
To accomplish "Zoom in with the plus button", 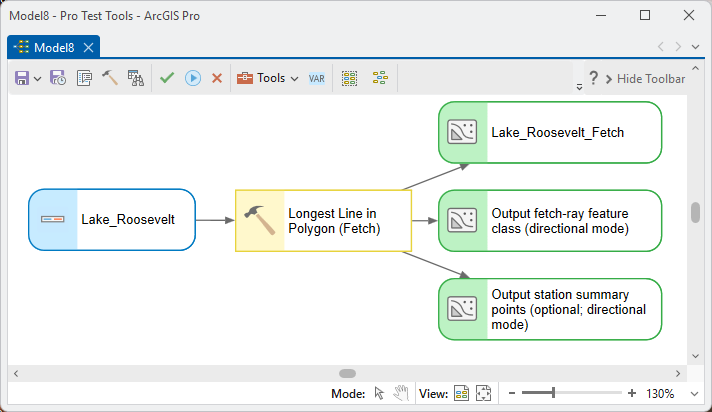I will click(x=632, y=393).
